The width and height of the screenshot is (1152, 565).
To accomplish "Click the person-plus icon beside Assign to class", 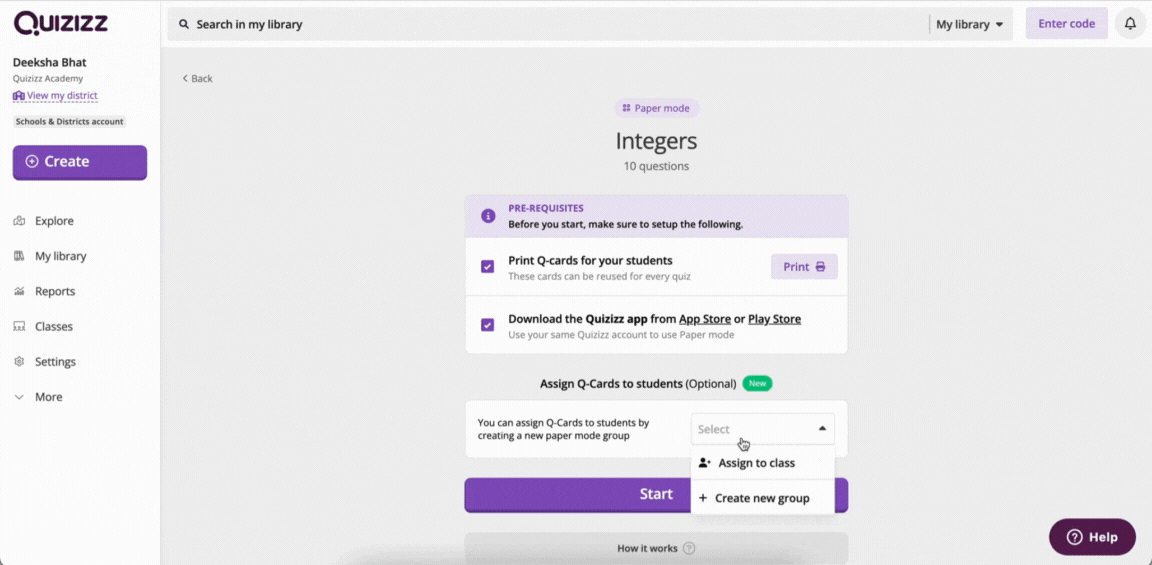I will pyautogui.click(x=705, y=463).
